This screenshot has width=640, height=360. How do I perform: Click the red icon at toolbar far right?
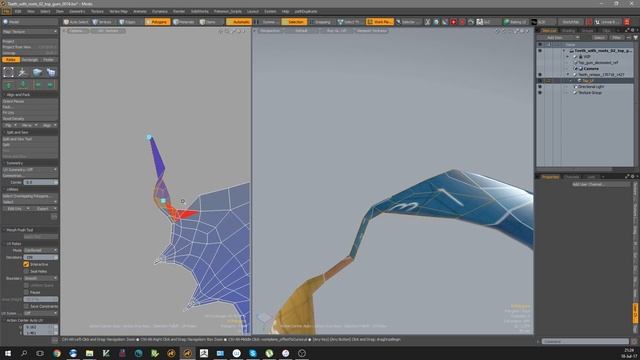(x=627, y=22)
